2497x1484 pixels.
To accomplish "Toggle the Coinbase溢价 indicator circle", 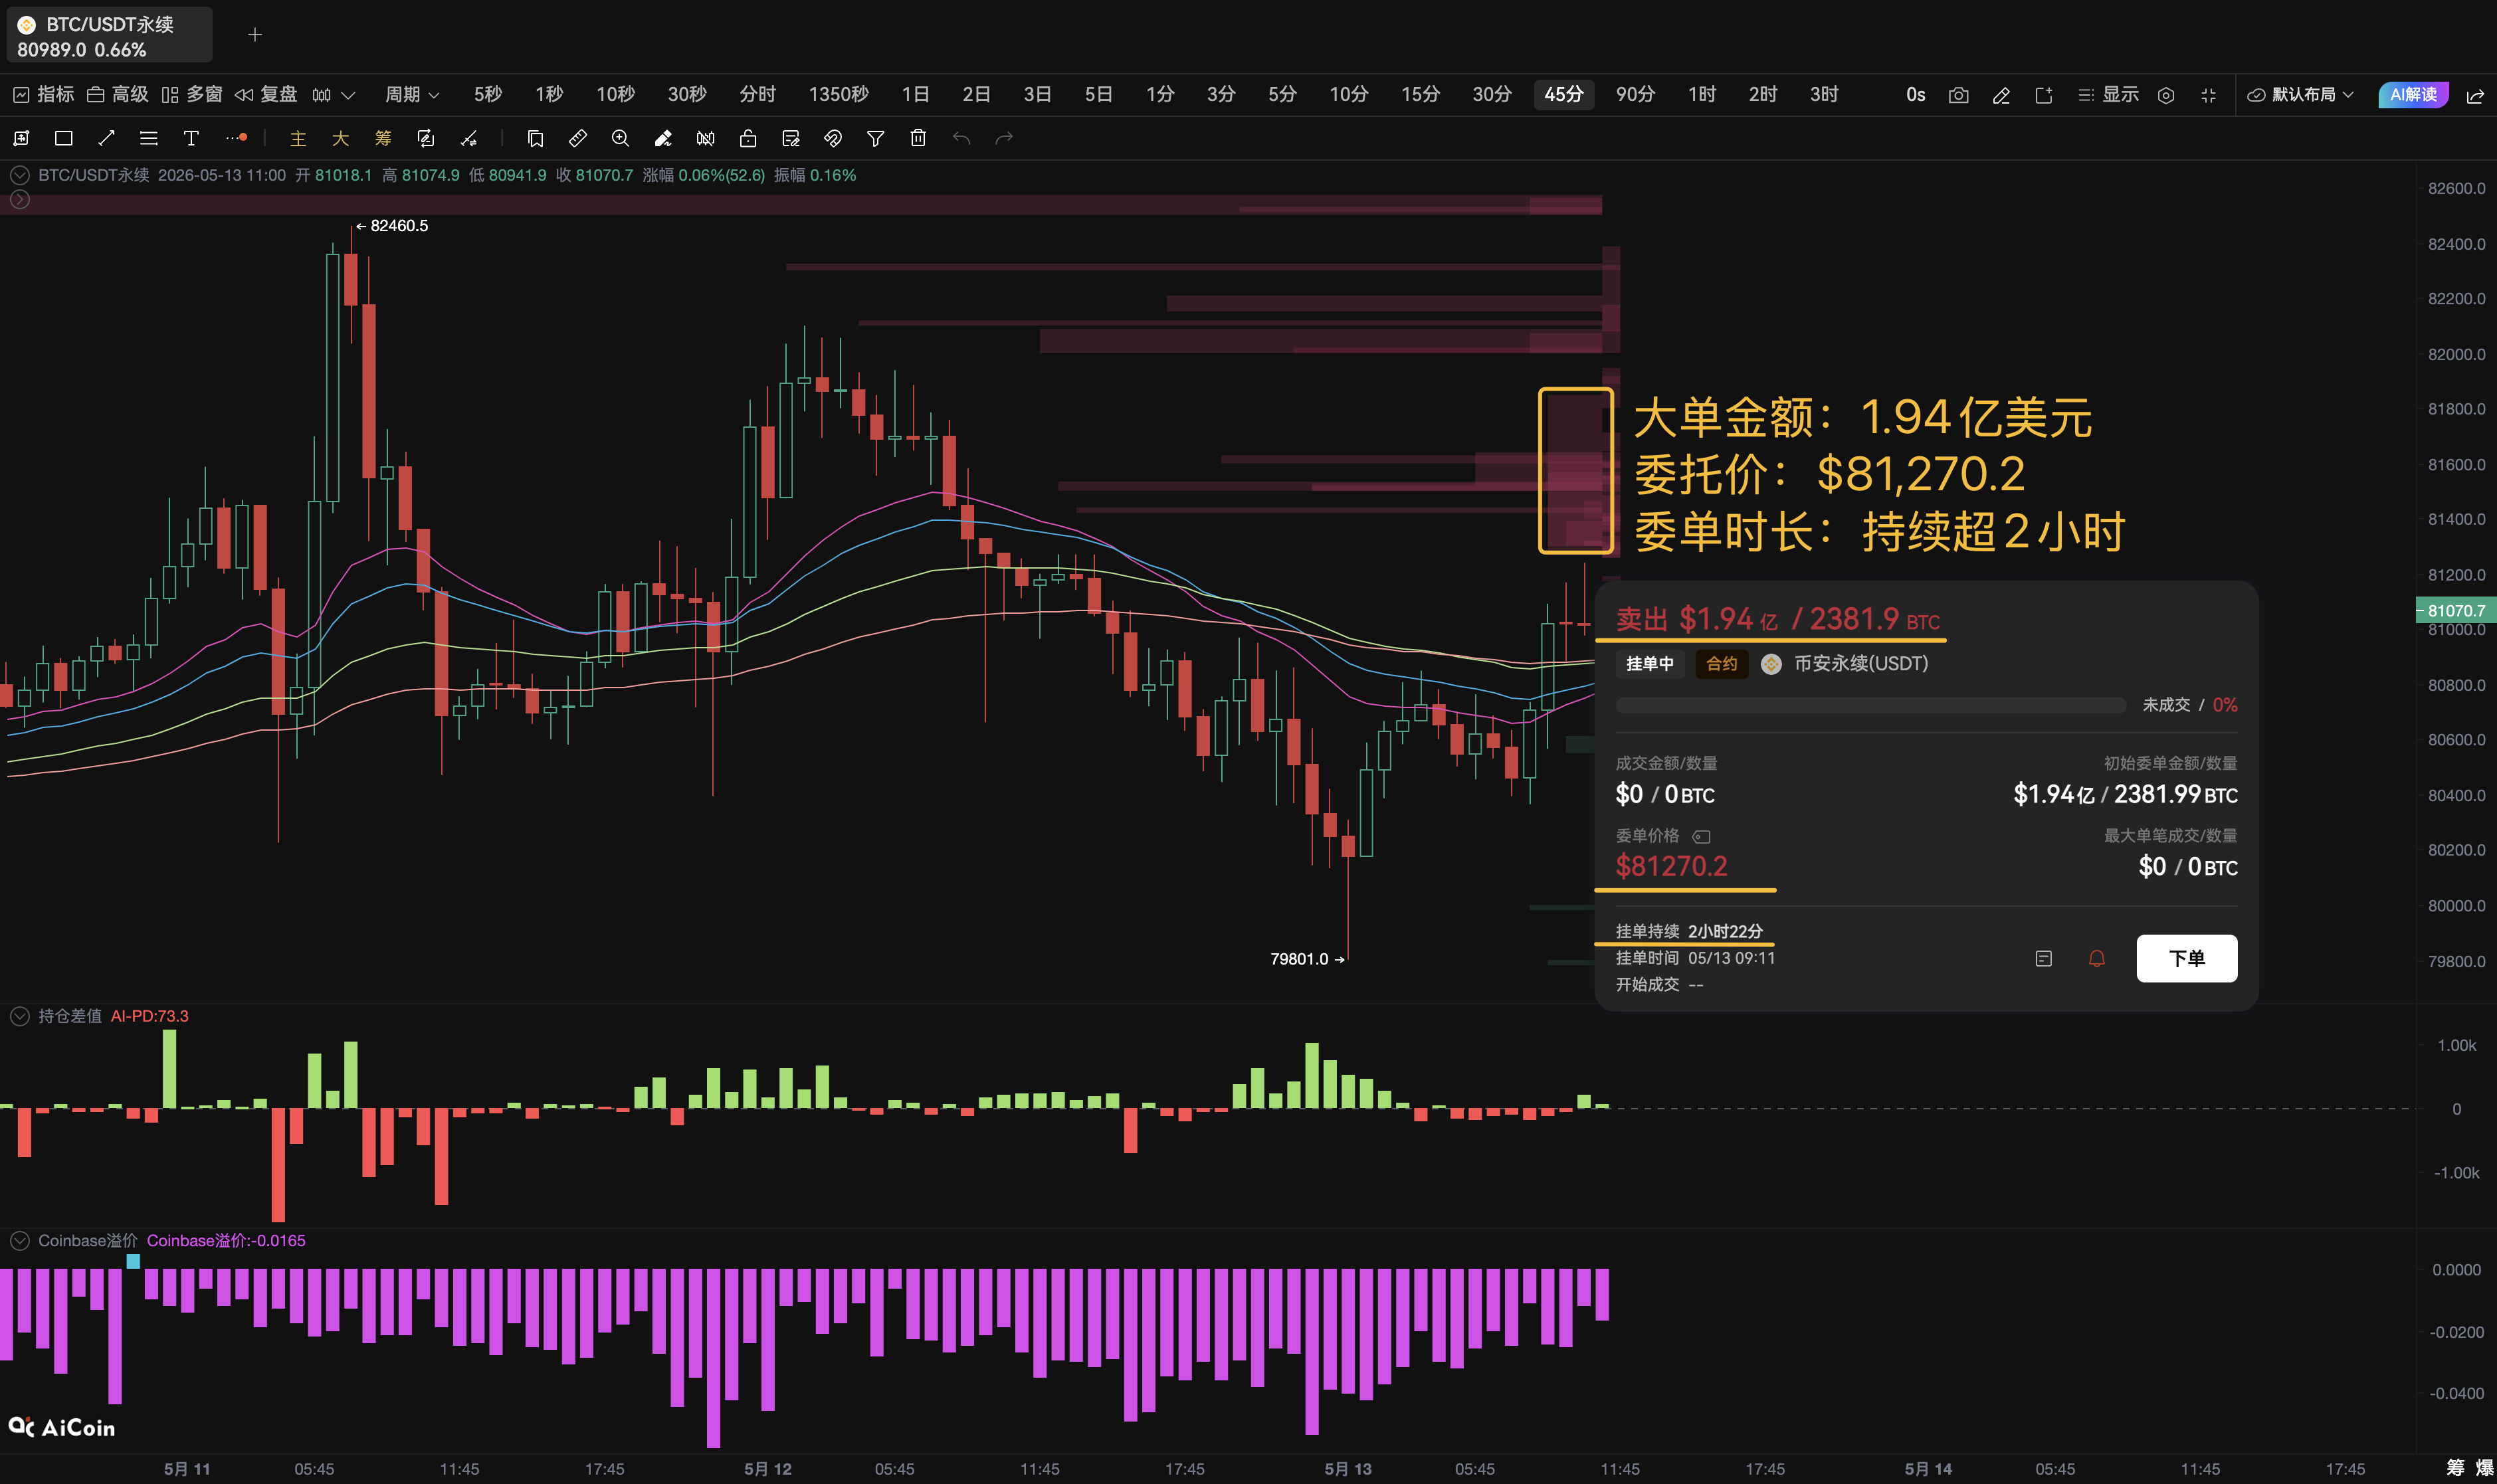I will pos(19,1241).
